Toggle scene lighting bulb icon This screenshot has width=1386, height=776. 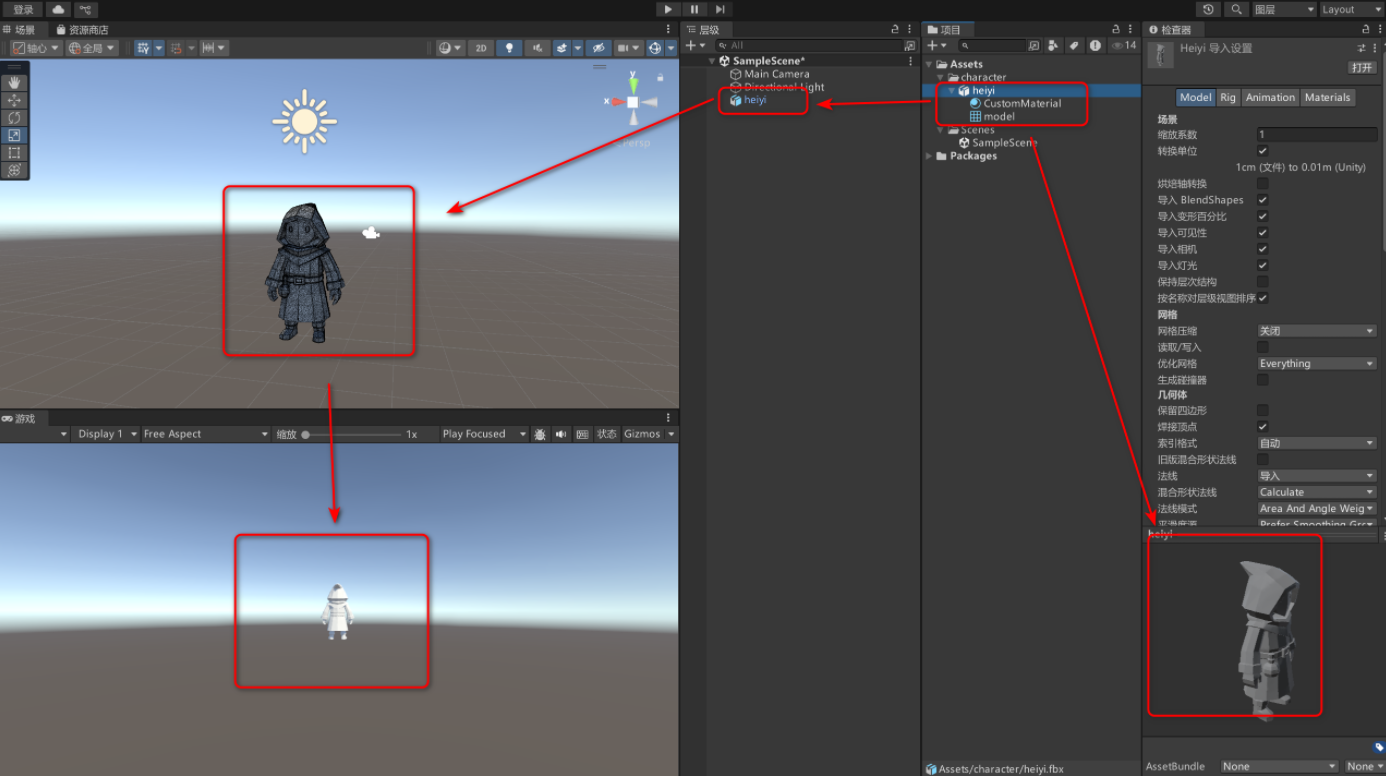(x=509, y=48)
